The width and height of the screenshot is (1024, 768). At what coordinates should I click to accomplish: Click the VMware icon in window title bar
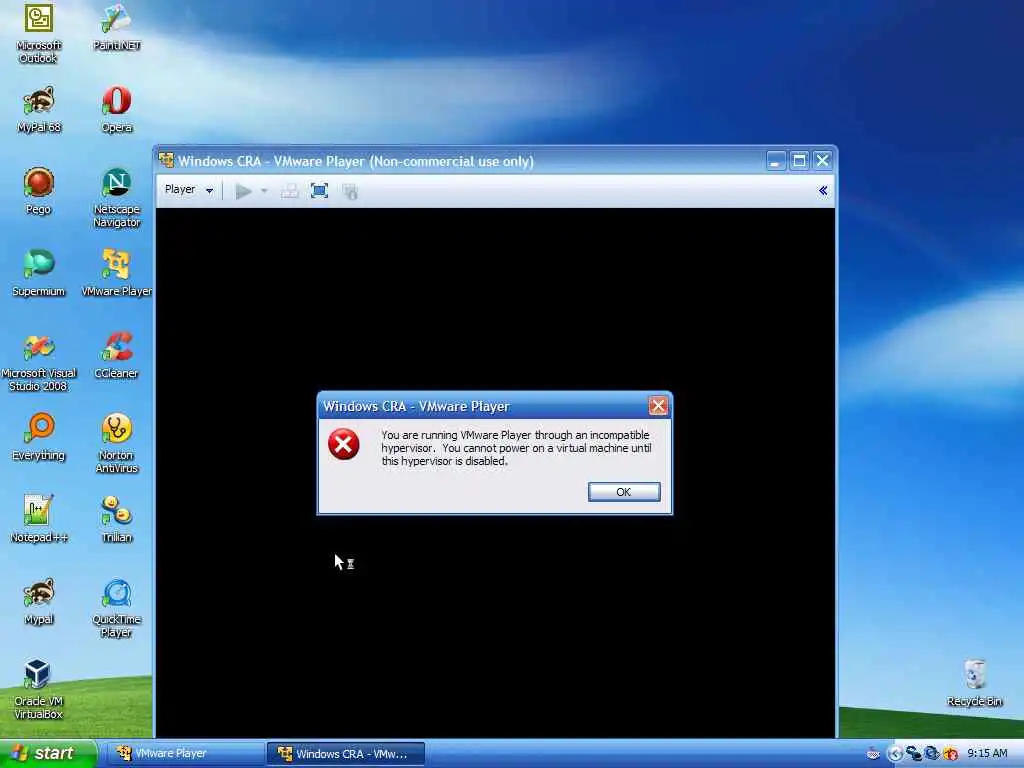(167, 160)
